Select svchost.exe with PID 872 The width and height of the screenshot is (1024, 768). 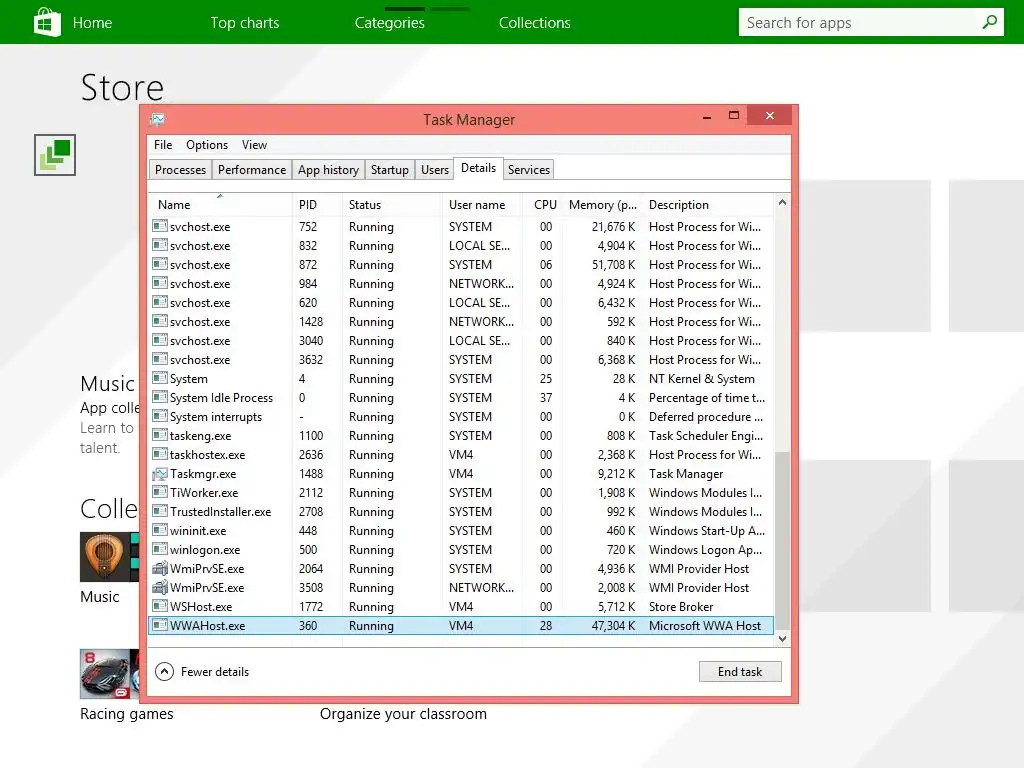pos(461,264)
